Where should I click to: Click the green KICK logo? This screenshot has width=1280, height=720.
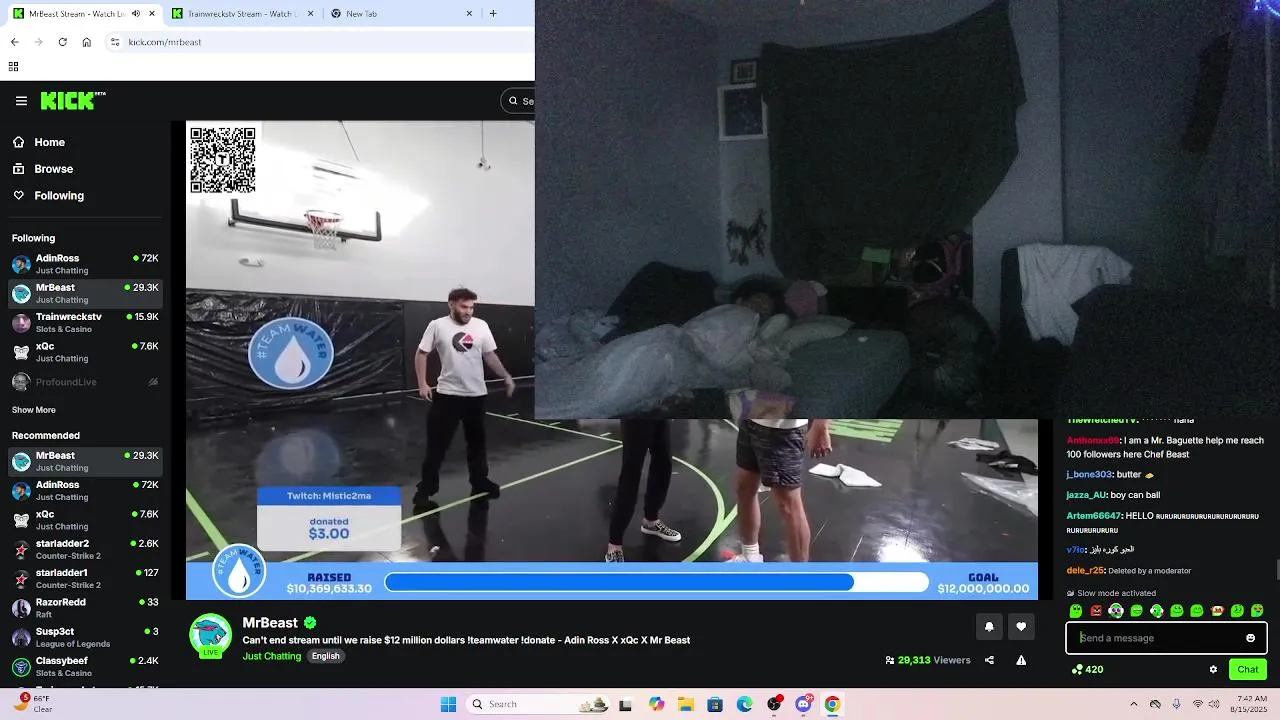(73, 100)
